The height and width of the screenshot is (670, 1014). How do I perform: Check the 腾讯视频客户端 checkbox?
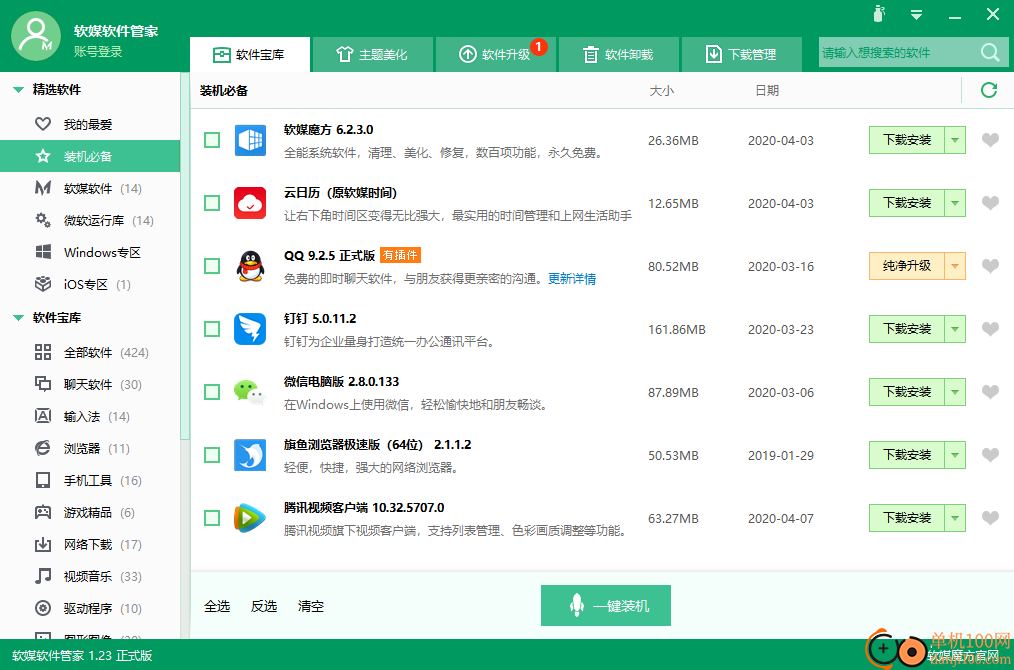[212, 518]
